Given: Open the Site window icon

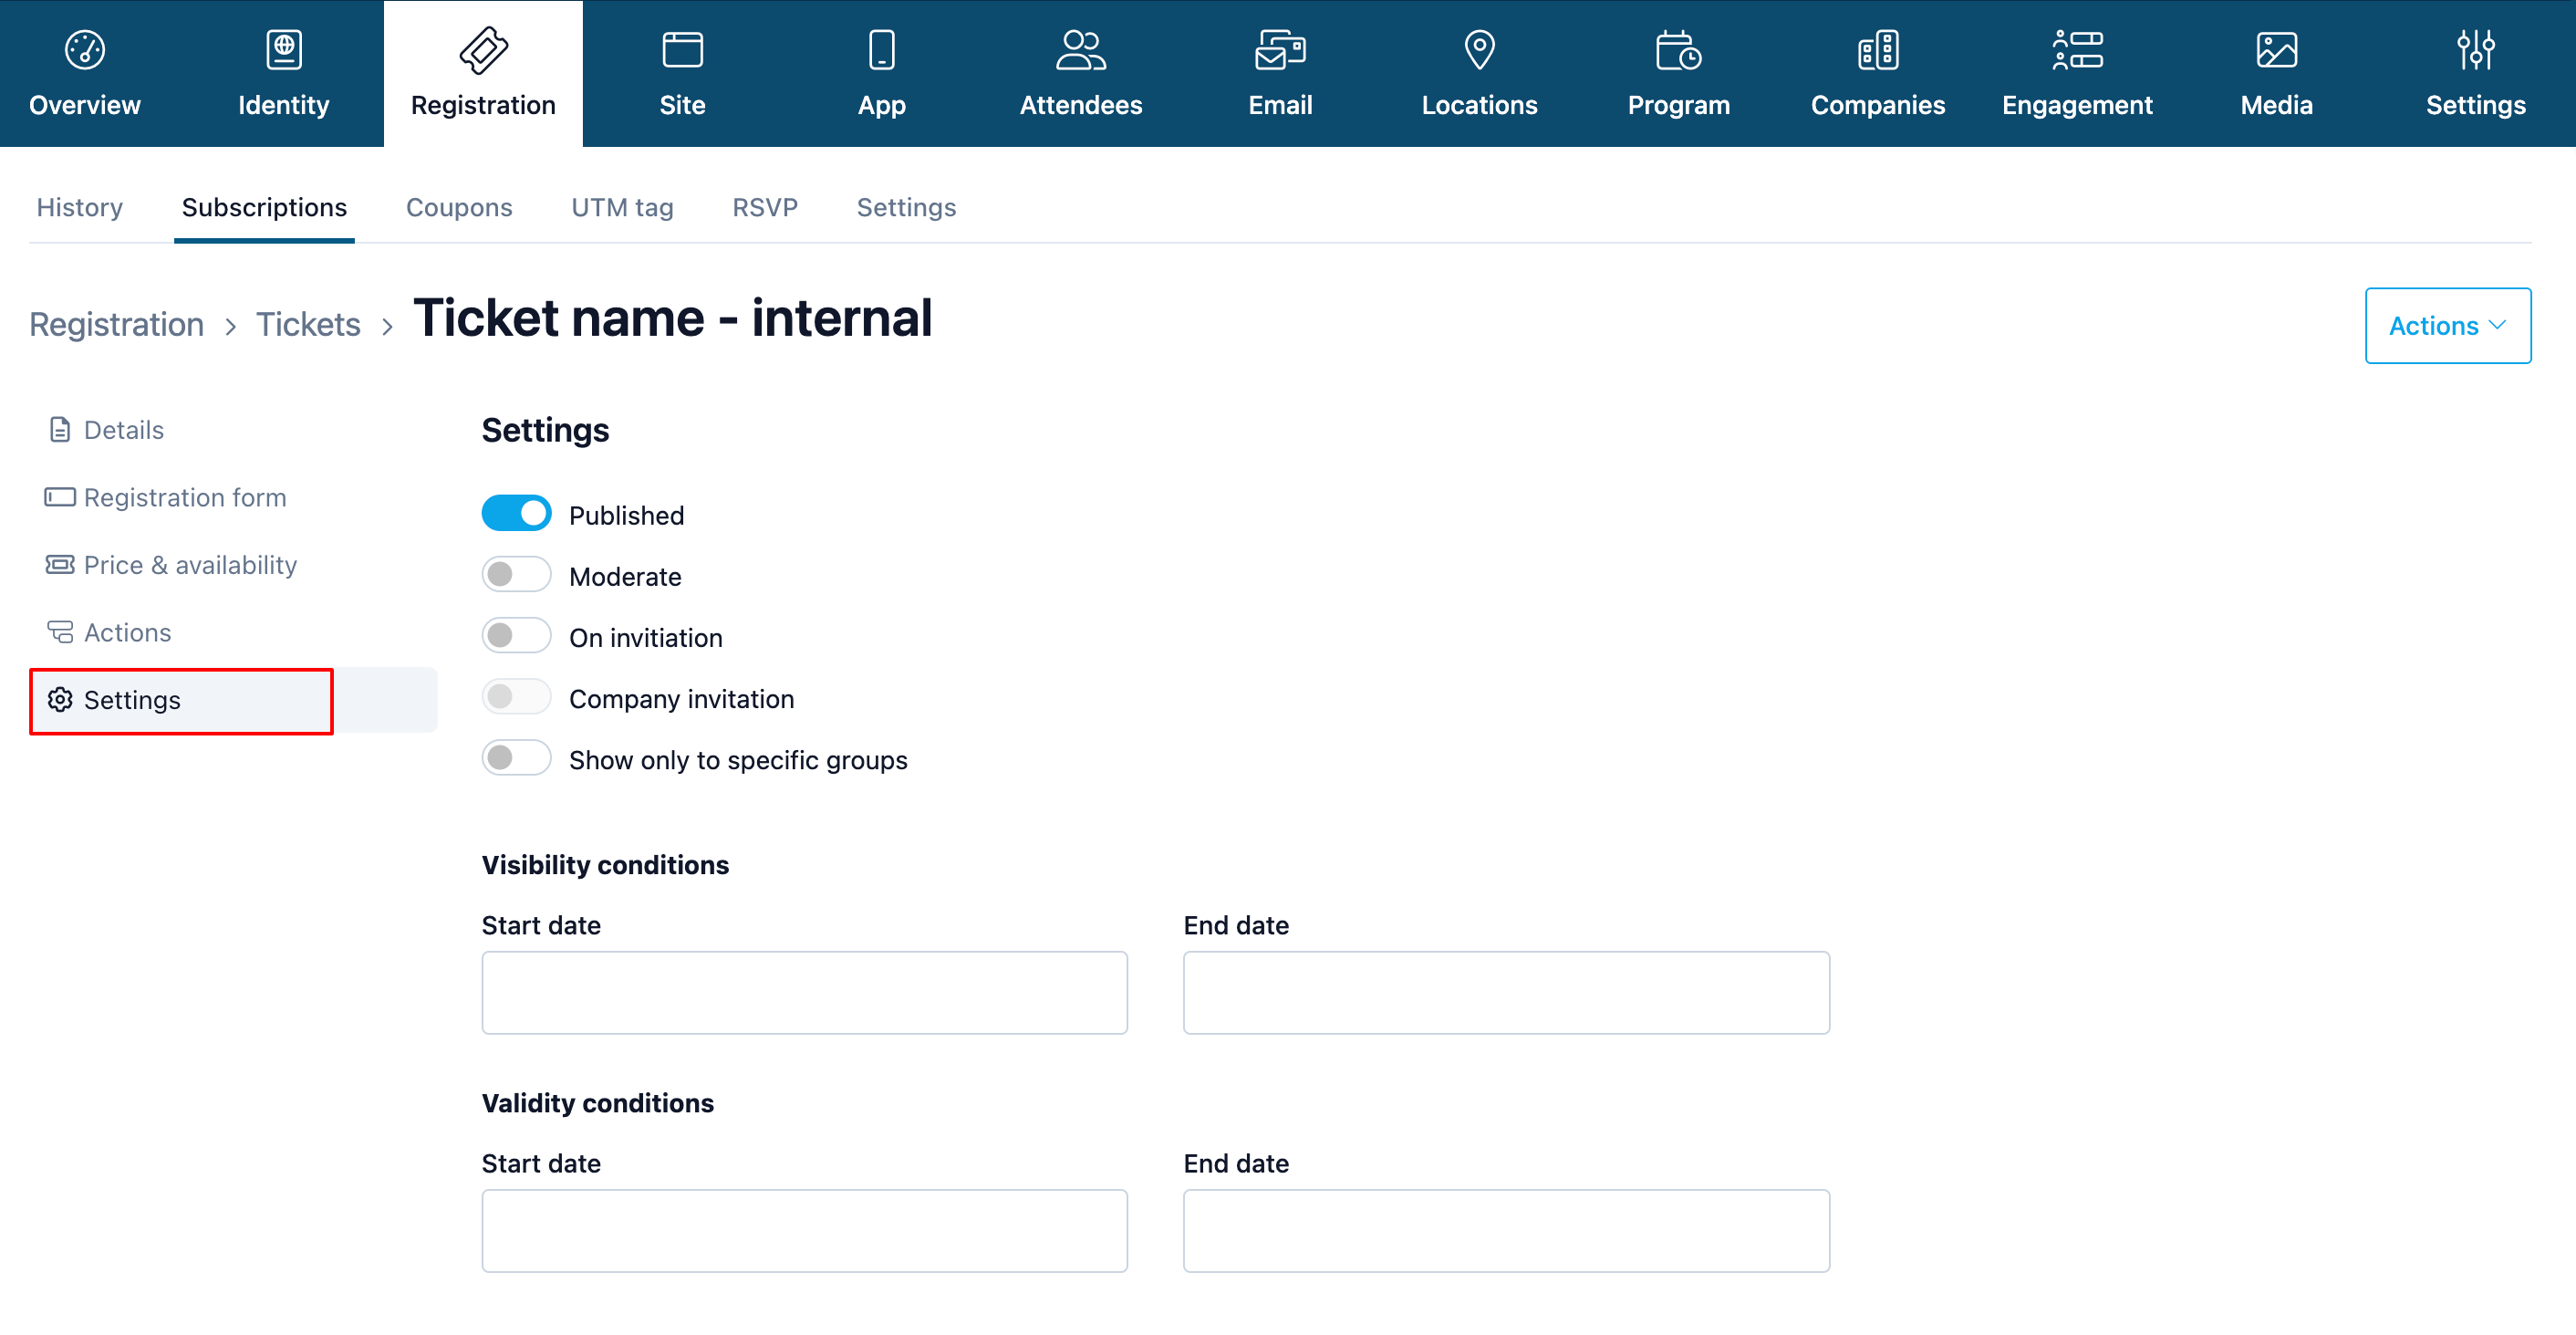Looking at the screenshot, I should 683,50.
